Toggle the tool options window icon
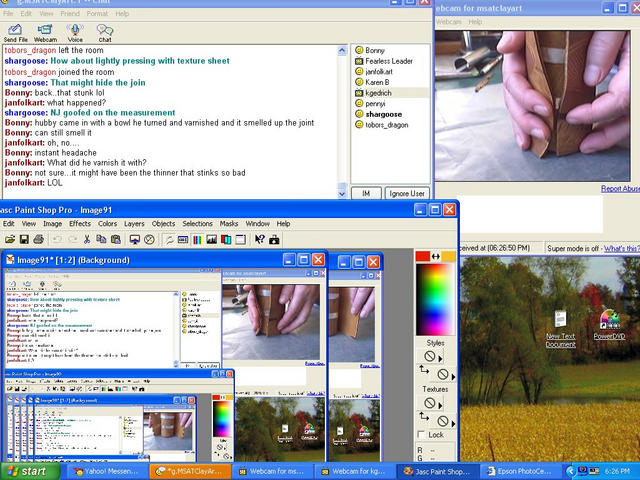 [183, 240]
